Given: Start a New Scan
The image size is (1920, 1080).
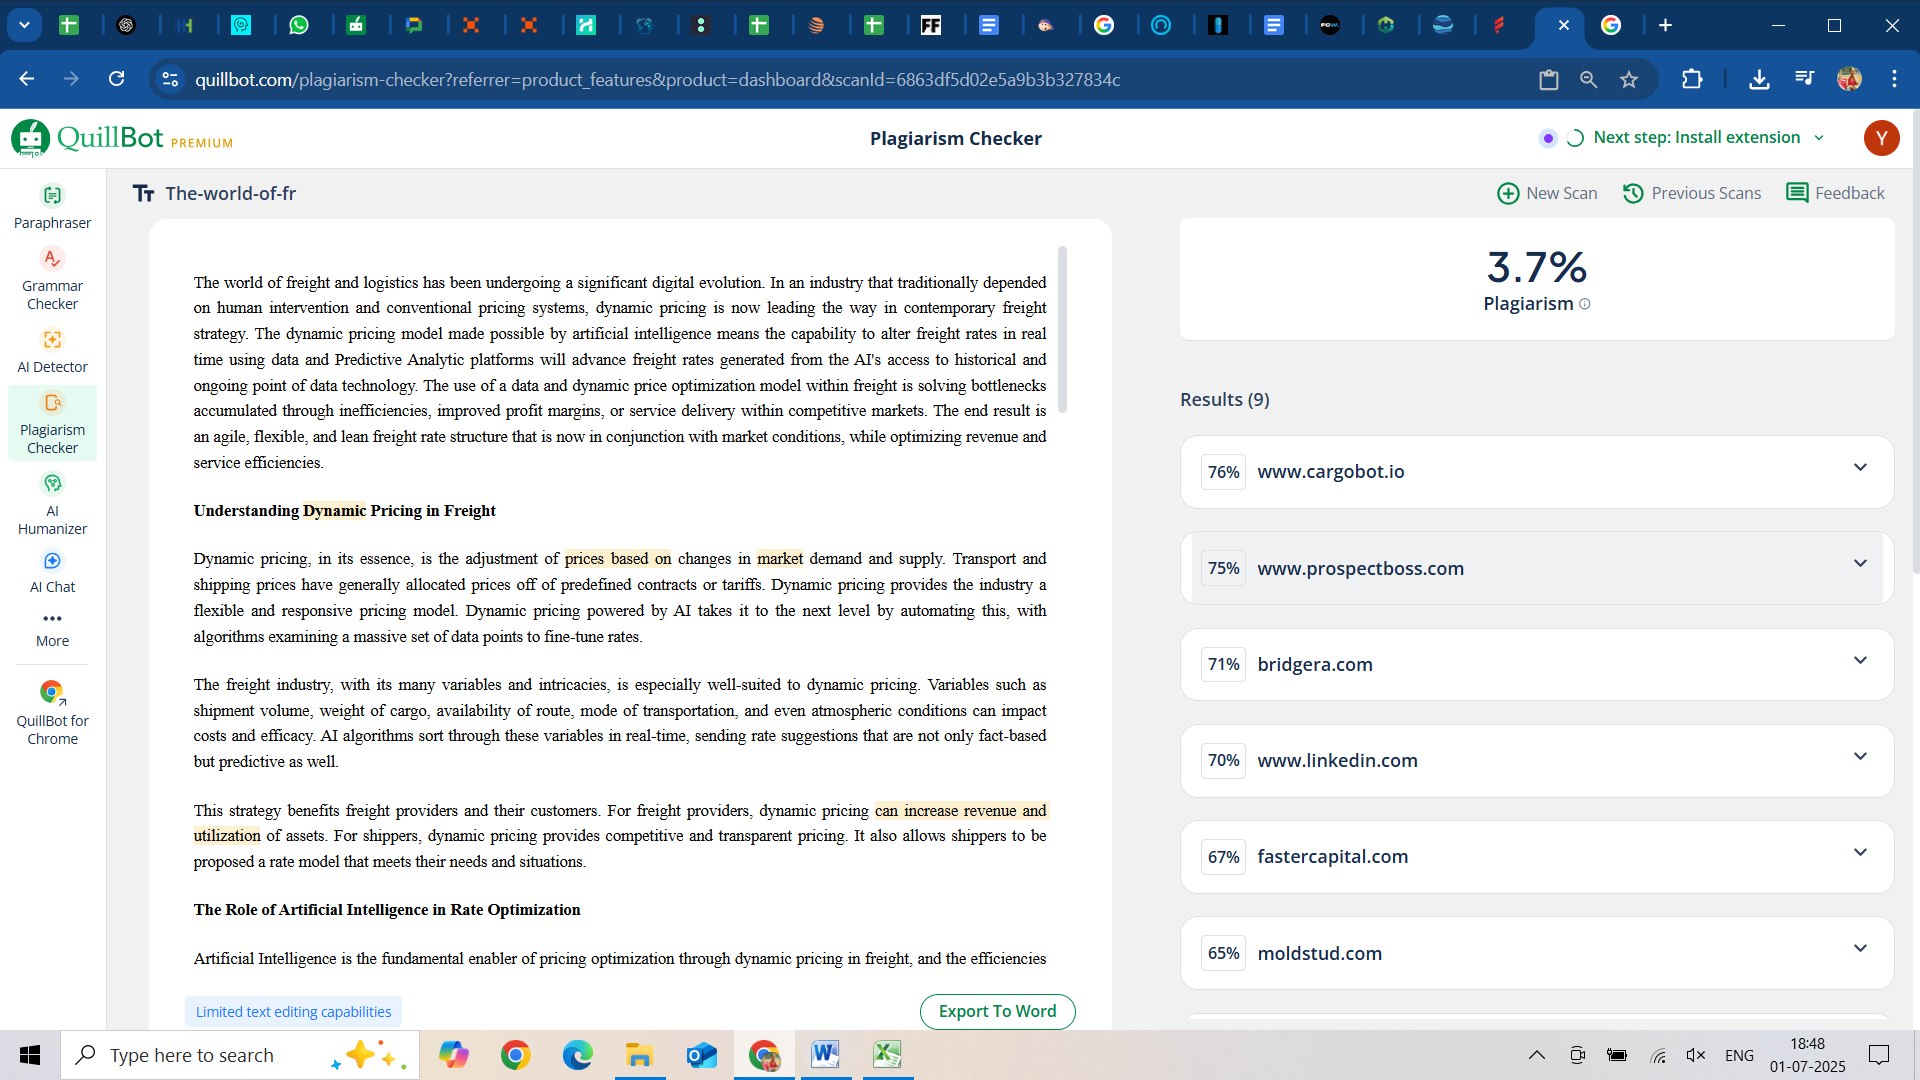Looking at the screenshot, I should coord(1547,193).
